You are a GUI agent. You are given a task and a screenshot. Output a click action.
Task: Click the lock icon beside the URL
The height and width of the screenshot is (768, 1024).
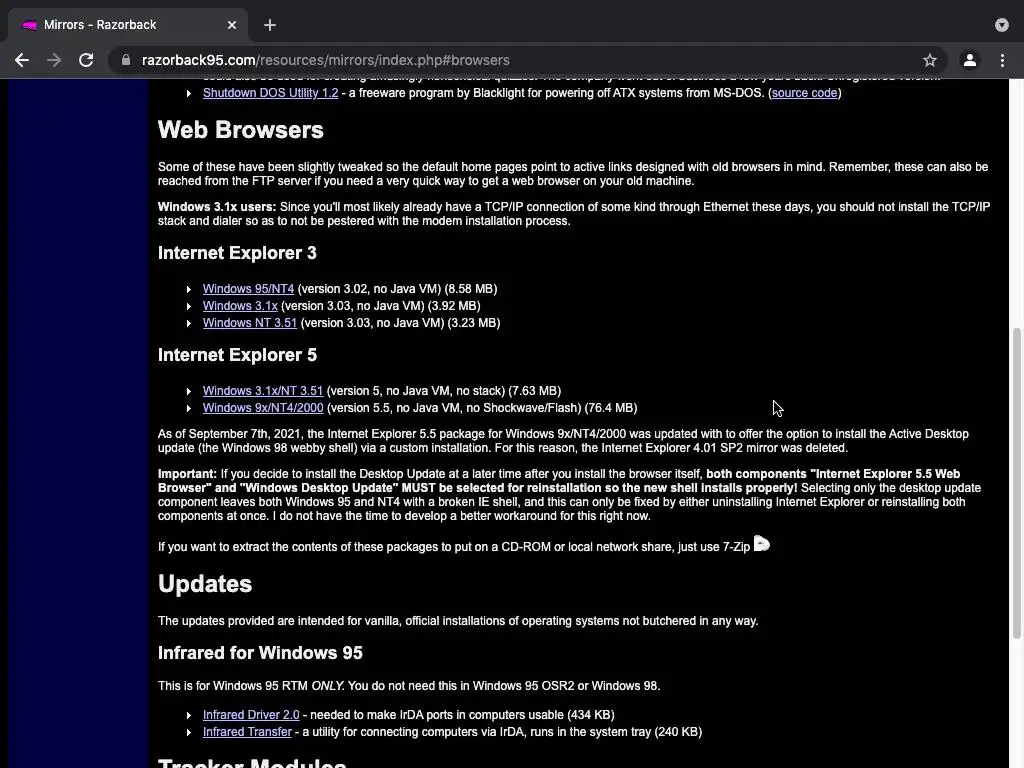[x=126, y=60]
